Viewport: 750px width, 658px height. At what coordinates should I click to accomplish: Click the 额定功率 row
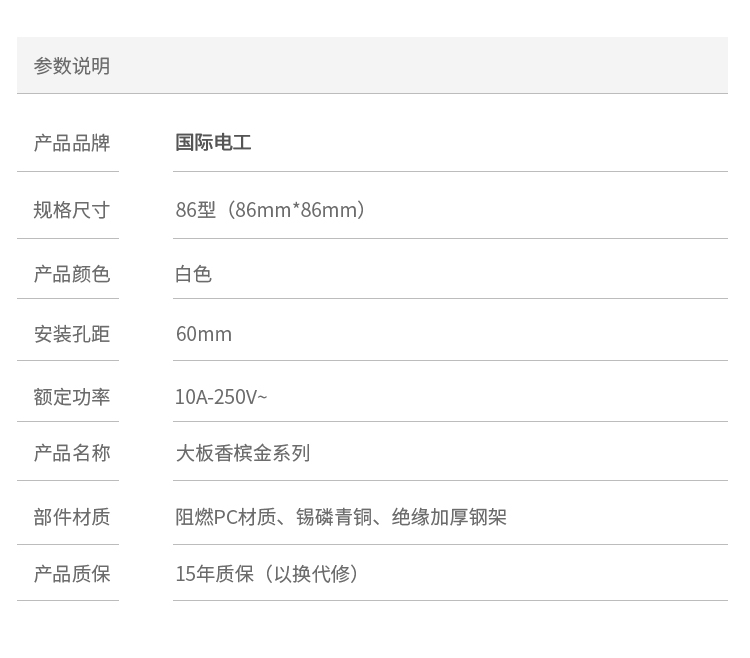click(x=450, y=397)
